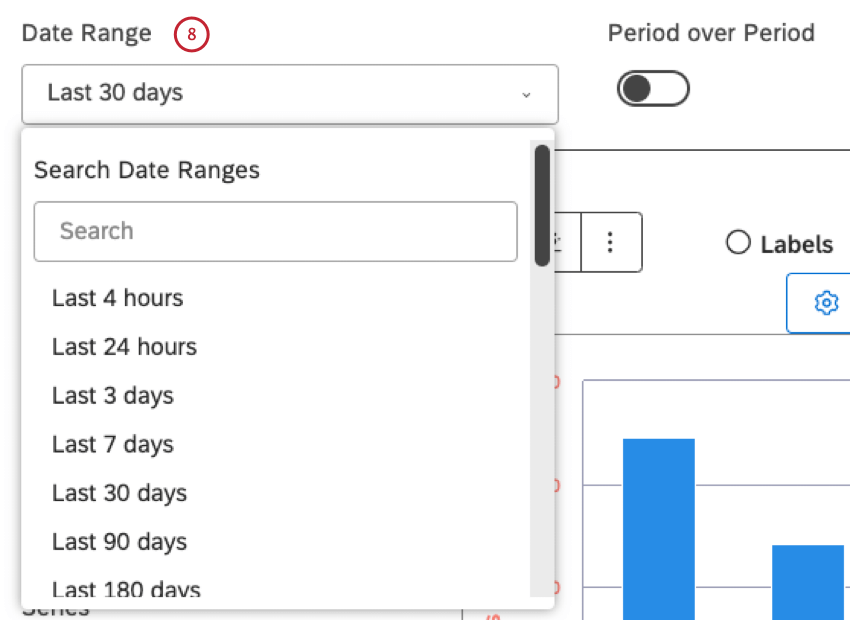The image size is (850, 620).
Task: Enable the Period over Period toggle
Action: (652, 88)
